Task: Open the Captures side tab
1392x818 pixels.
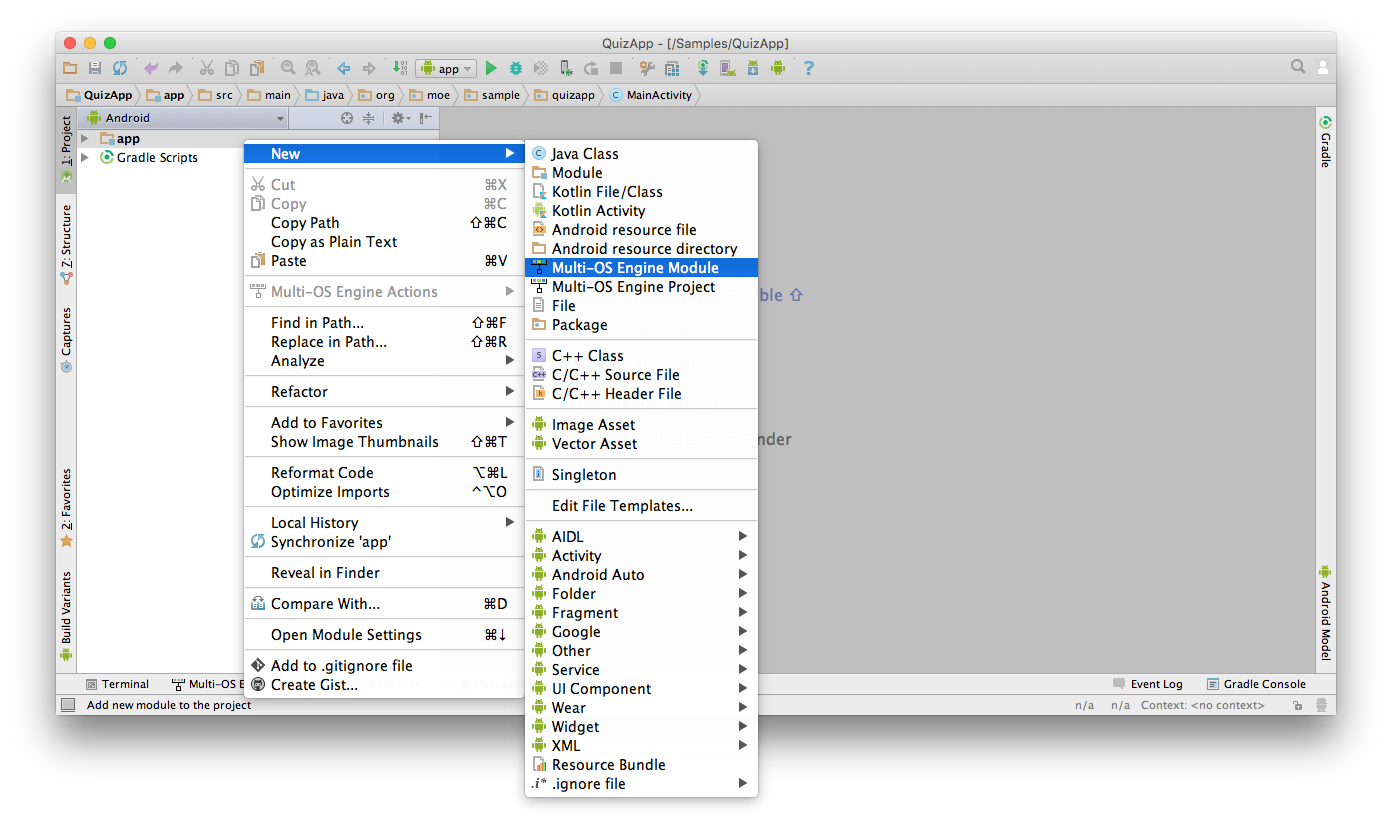Action: [66, 340]
